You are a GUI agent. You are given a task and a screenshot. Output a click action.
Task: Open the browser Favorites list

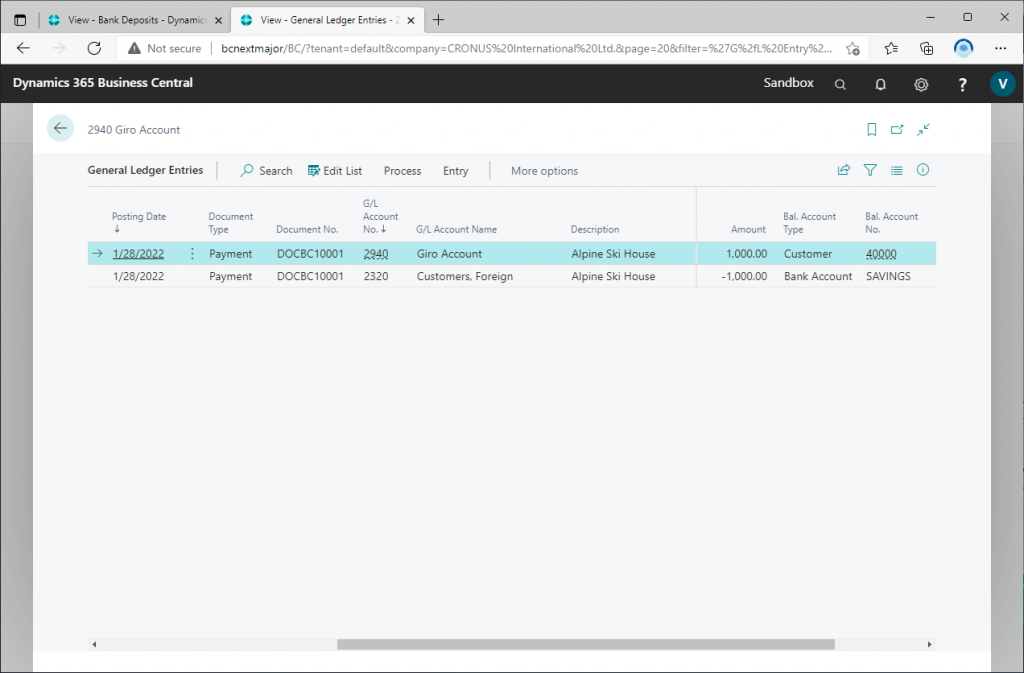click(891, 48)
